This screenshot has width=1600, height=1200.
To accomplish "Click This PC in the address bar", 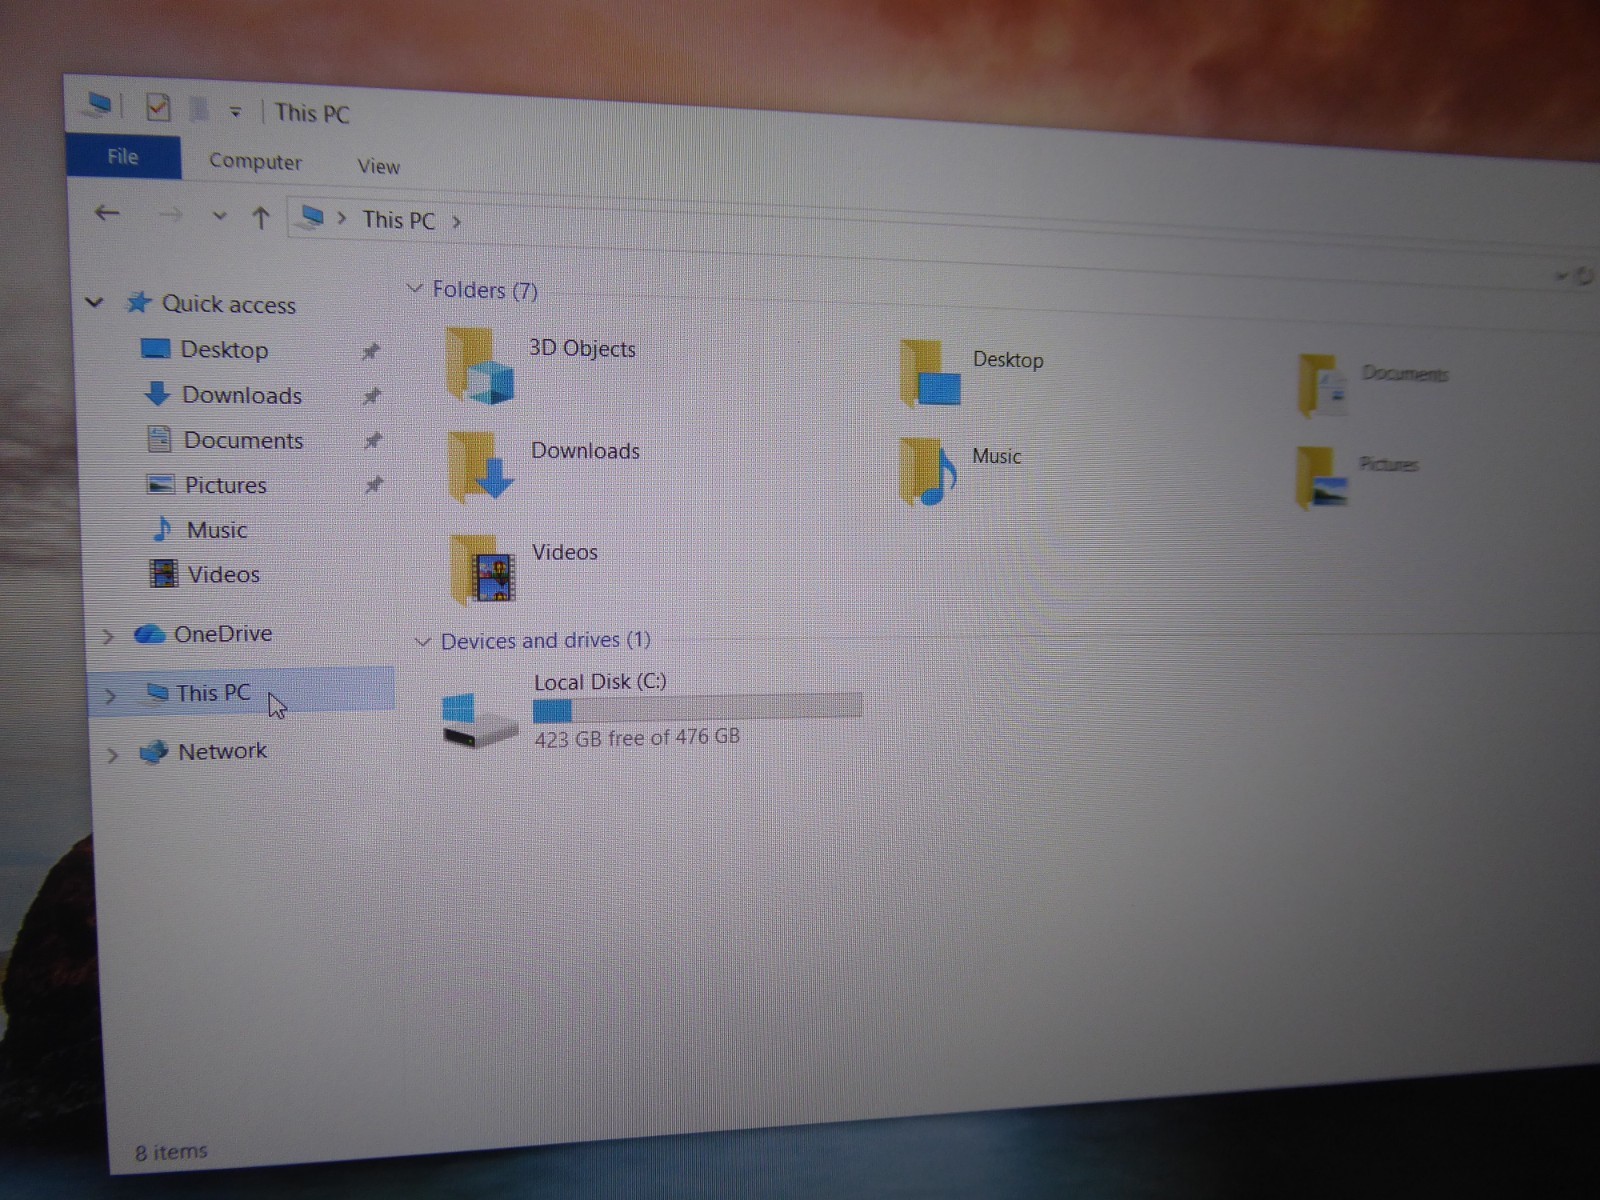I will 398,220.
